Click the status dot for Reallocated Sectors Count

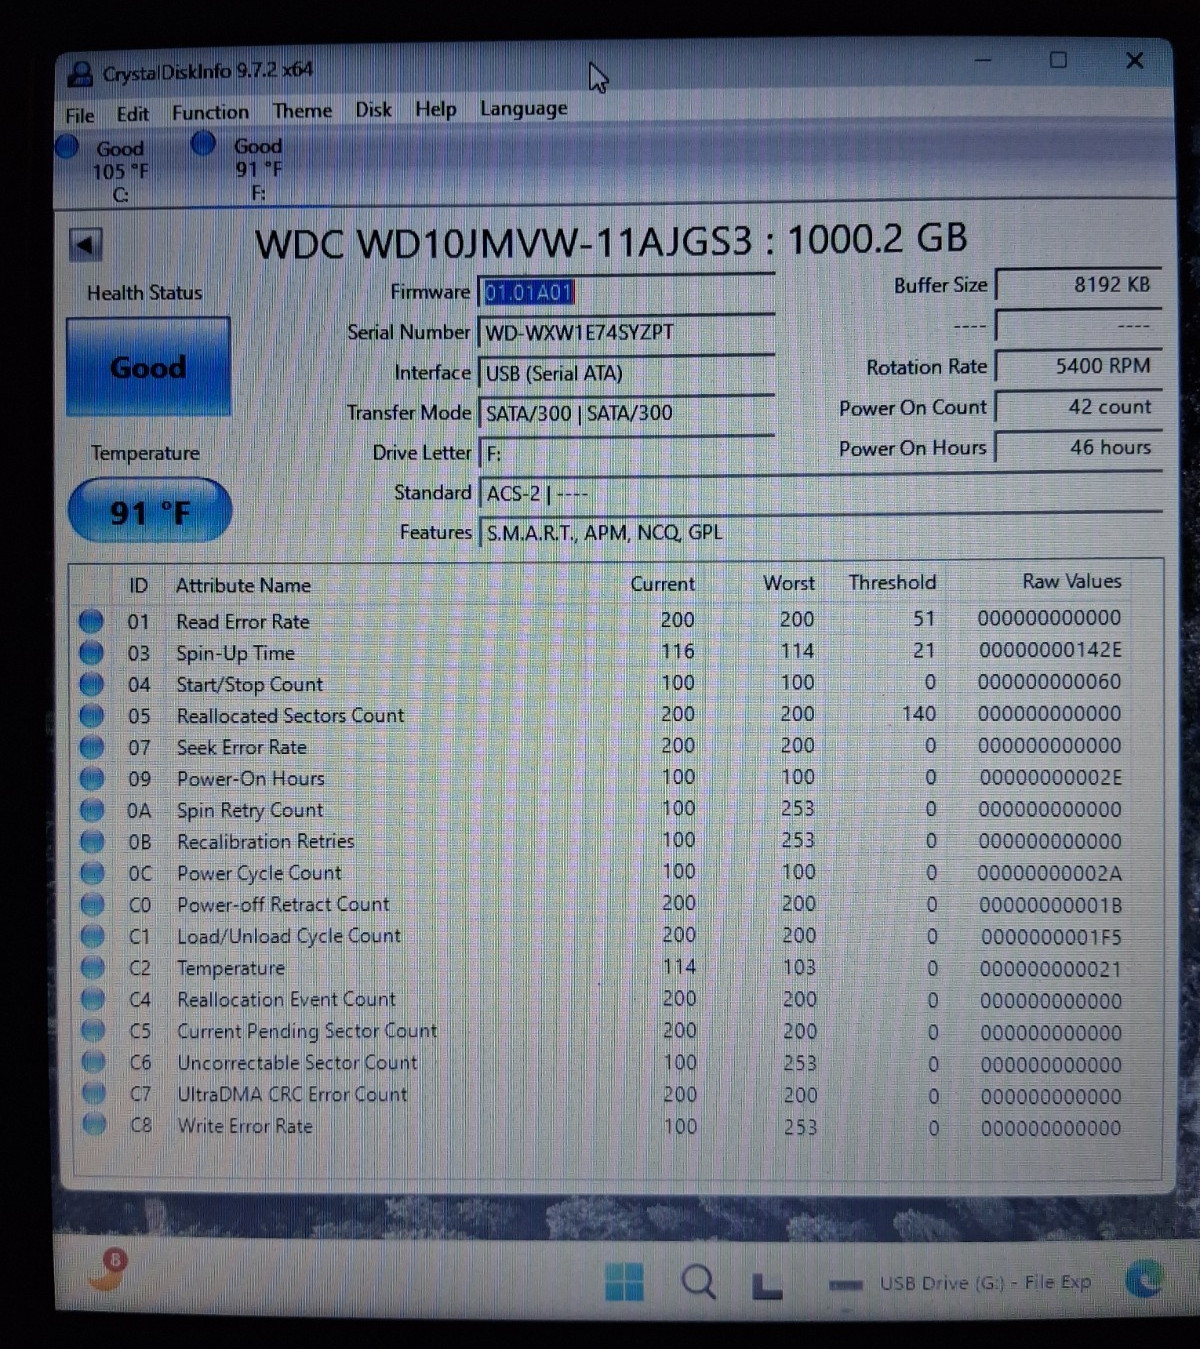click(x=91, y=715)
